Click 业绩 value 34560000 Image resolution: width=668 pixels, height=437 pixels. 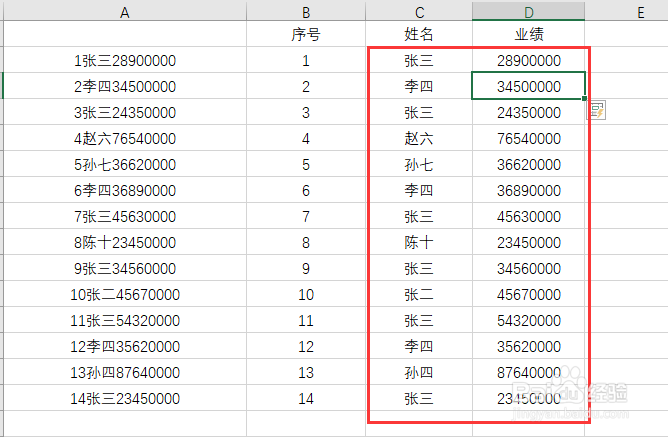click(x=529, y=268)
